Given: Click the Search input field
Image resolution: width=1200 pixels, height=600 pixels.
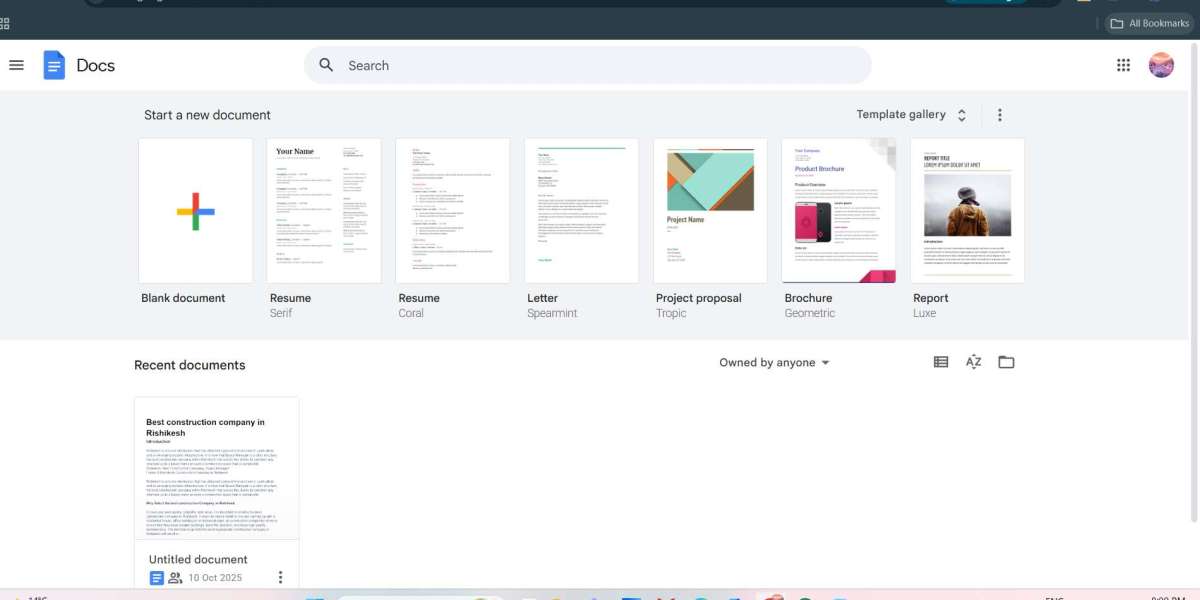Looking at the screenshot, I should (x=600, y=65).
